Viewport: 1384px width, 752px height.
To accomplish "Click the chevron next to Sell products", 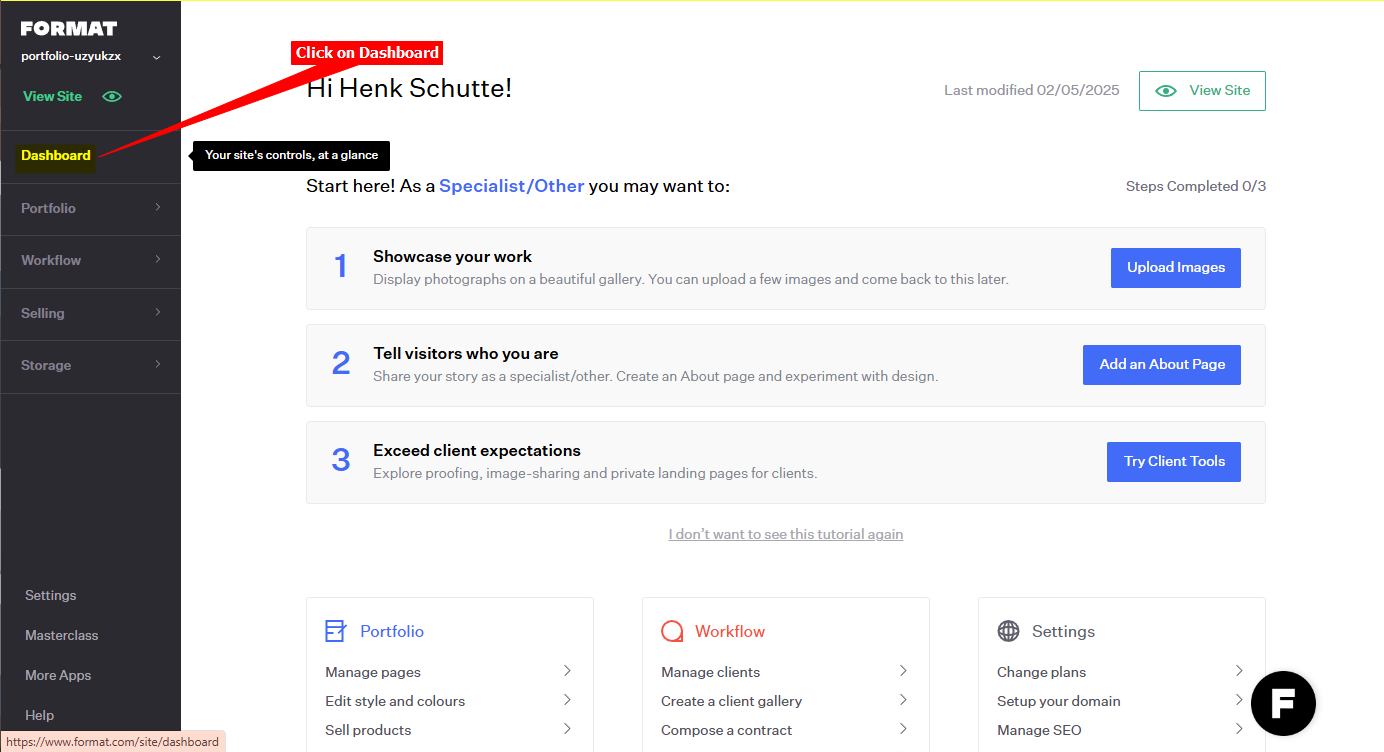I will click(567, 728).
